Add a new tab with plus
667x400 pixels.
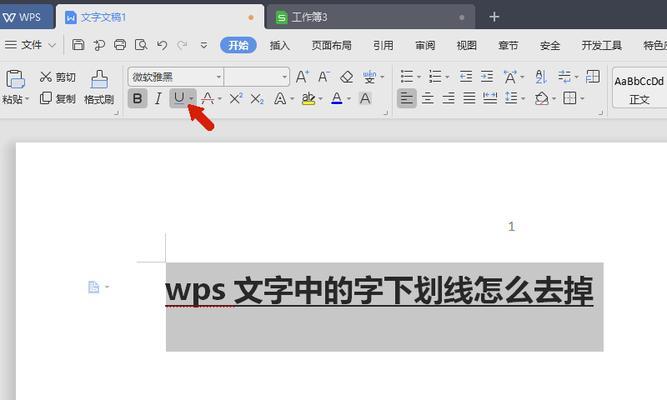[494, 17]
